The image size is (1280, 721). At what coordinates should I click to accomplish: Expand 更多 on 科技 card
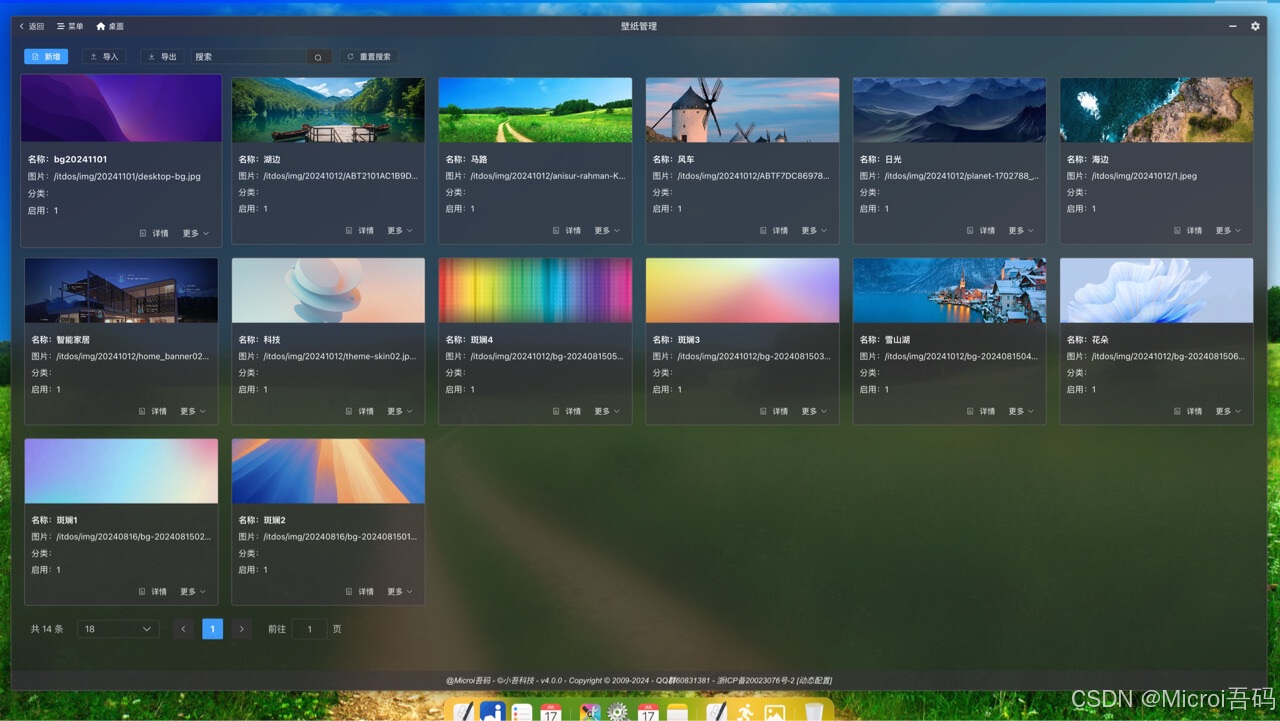pyautogui.click(x=400, y=411)
